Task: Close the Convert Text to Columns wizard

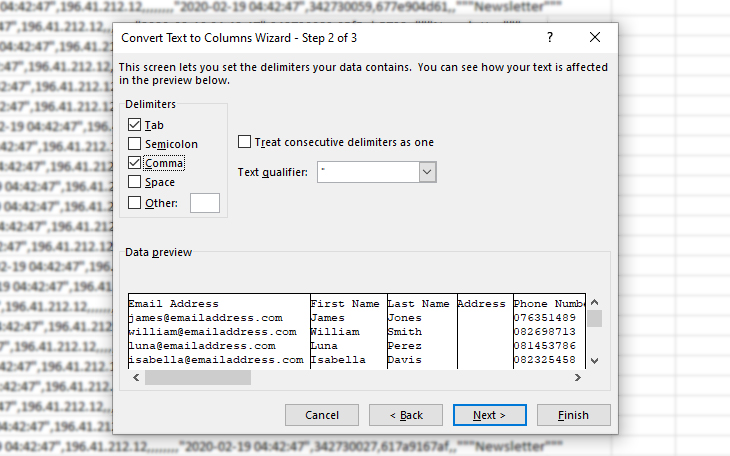Action: click(595, 37)
